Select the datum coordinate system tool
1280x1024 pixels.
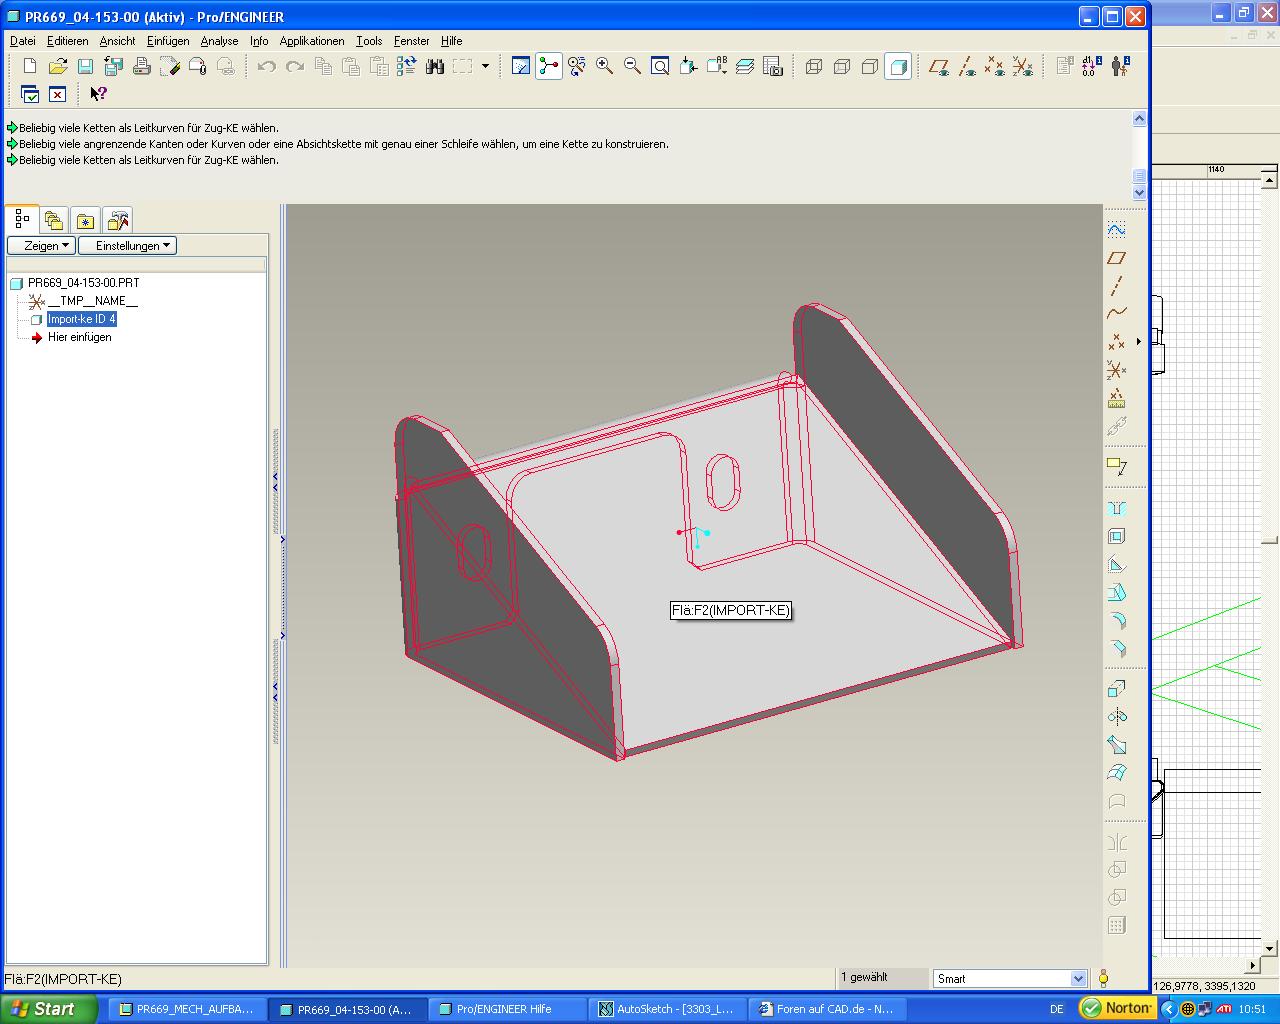(x=1117, y=370)
